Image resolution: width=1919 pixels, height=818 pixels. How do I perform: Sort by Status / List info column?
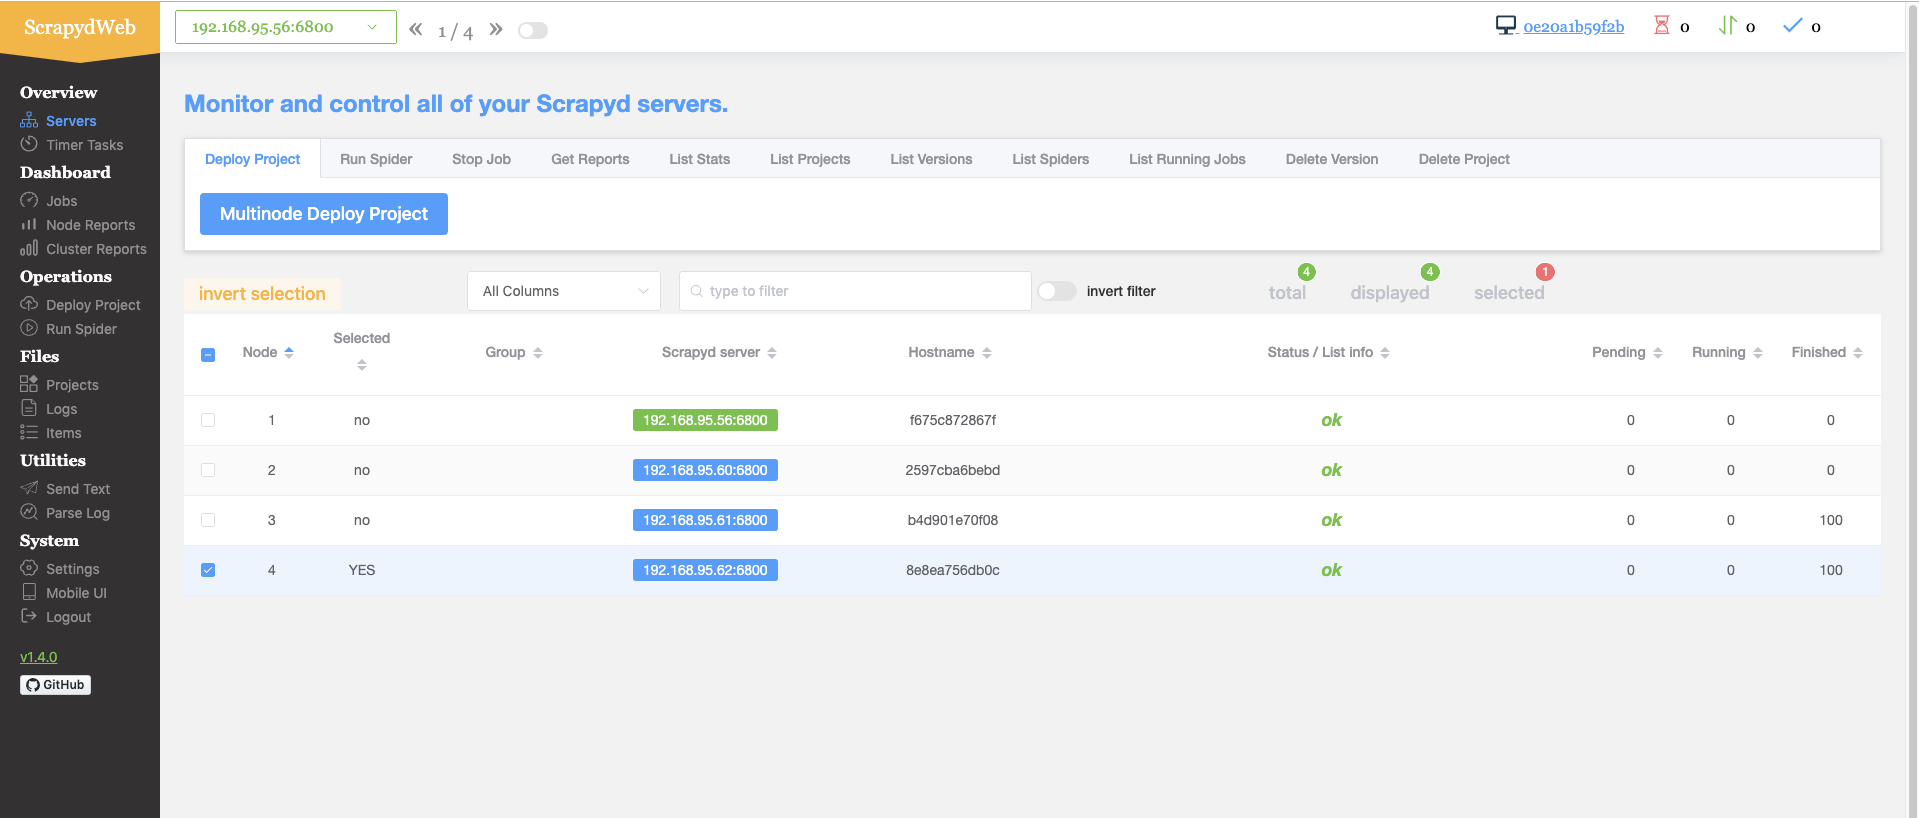coord(1385,353)
